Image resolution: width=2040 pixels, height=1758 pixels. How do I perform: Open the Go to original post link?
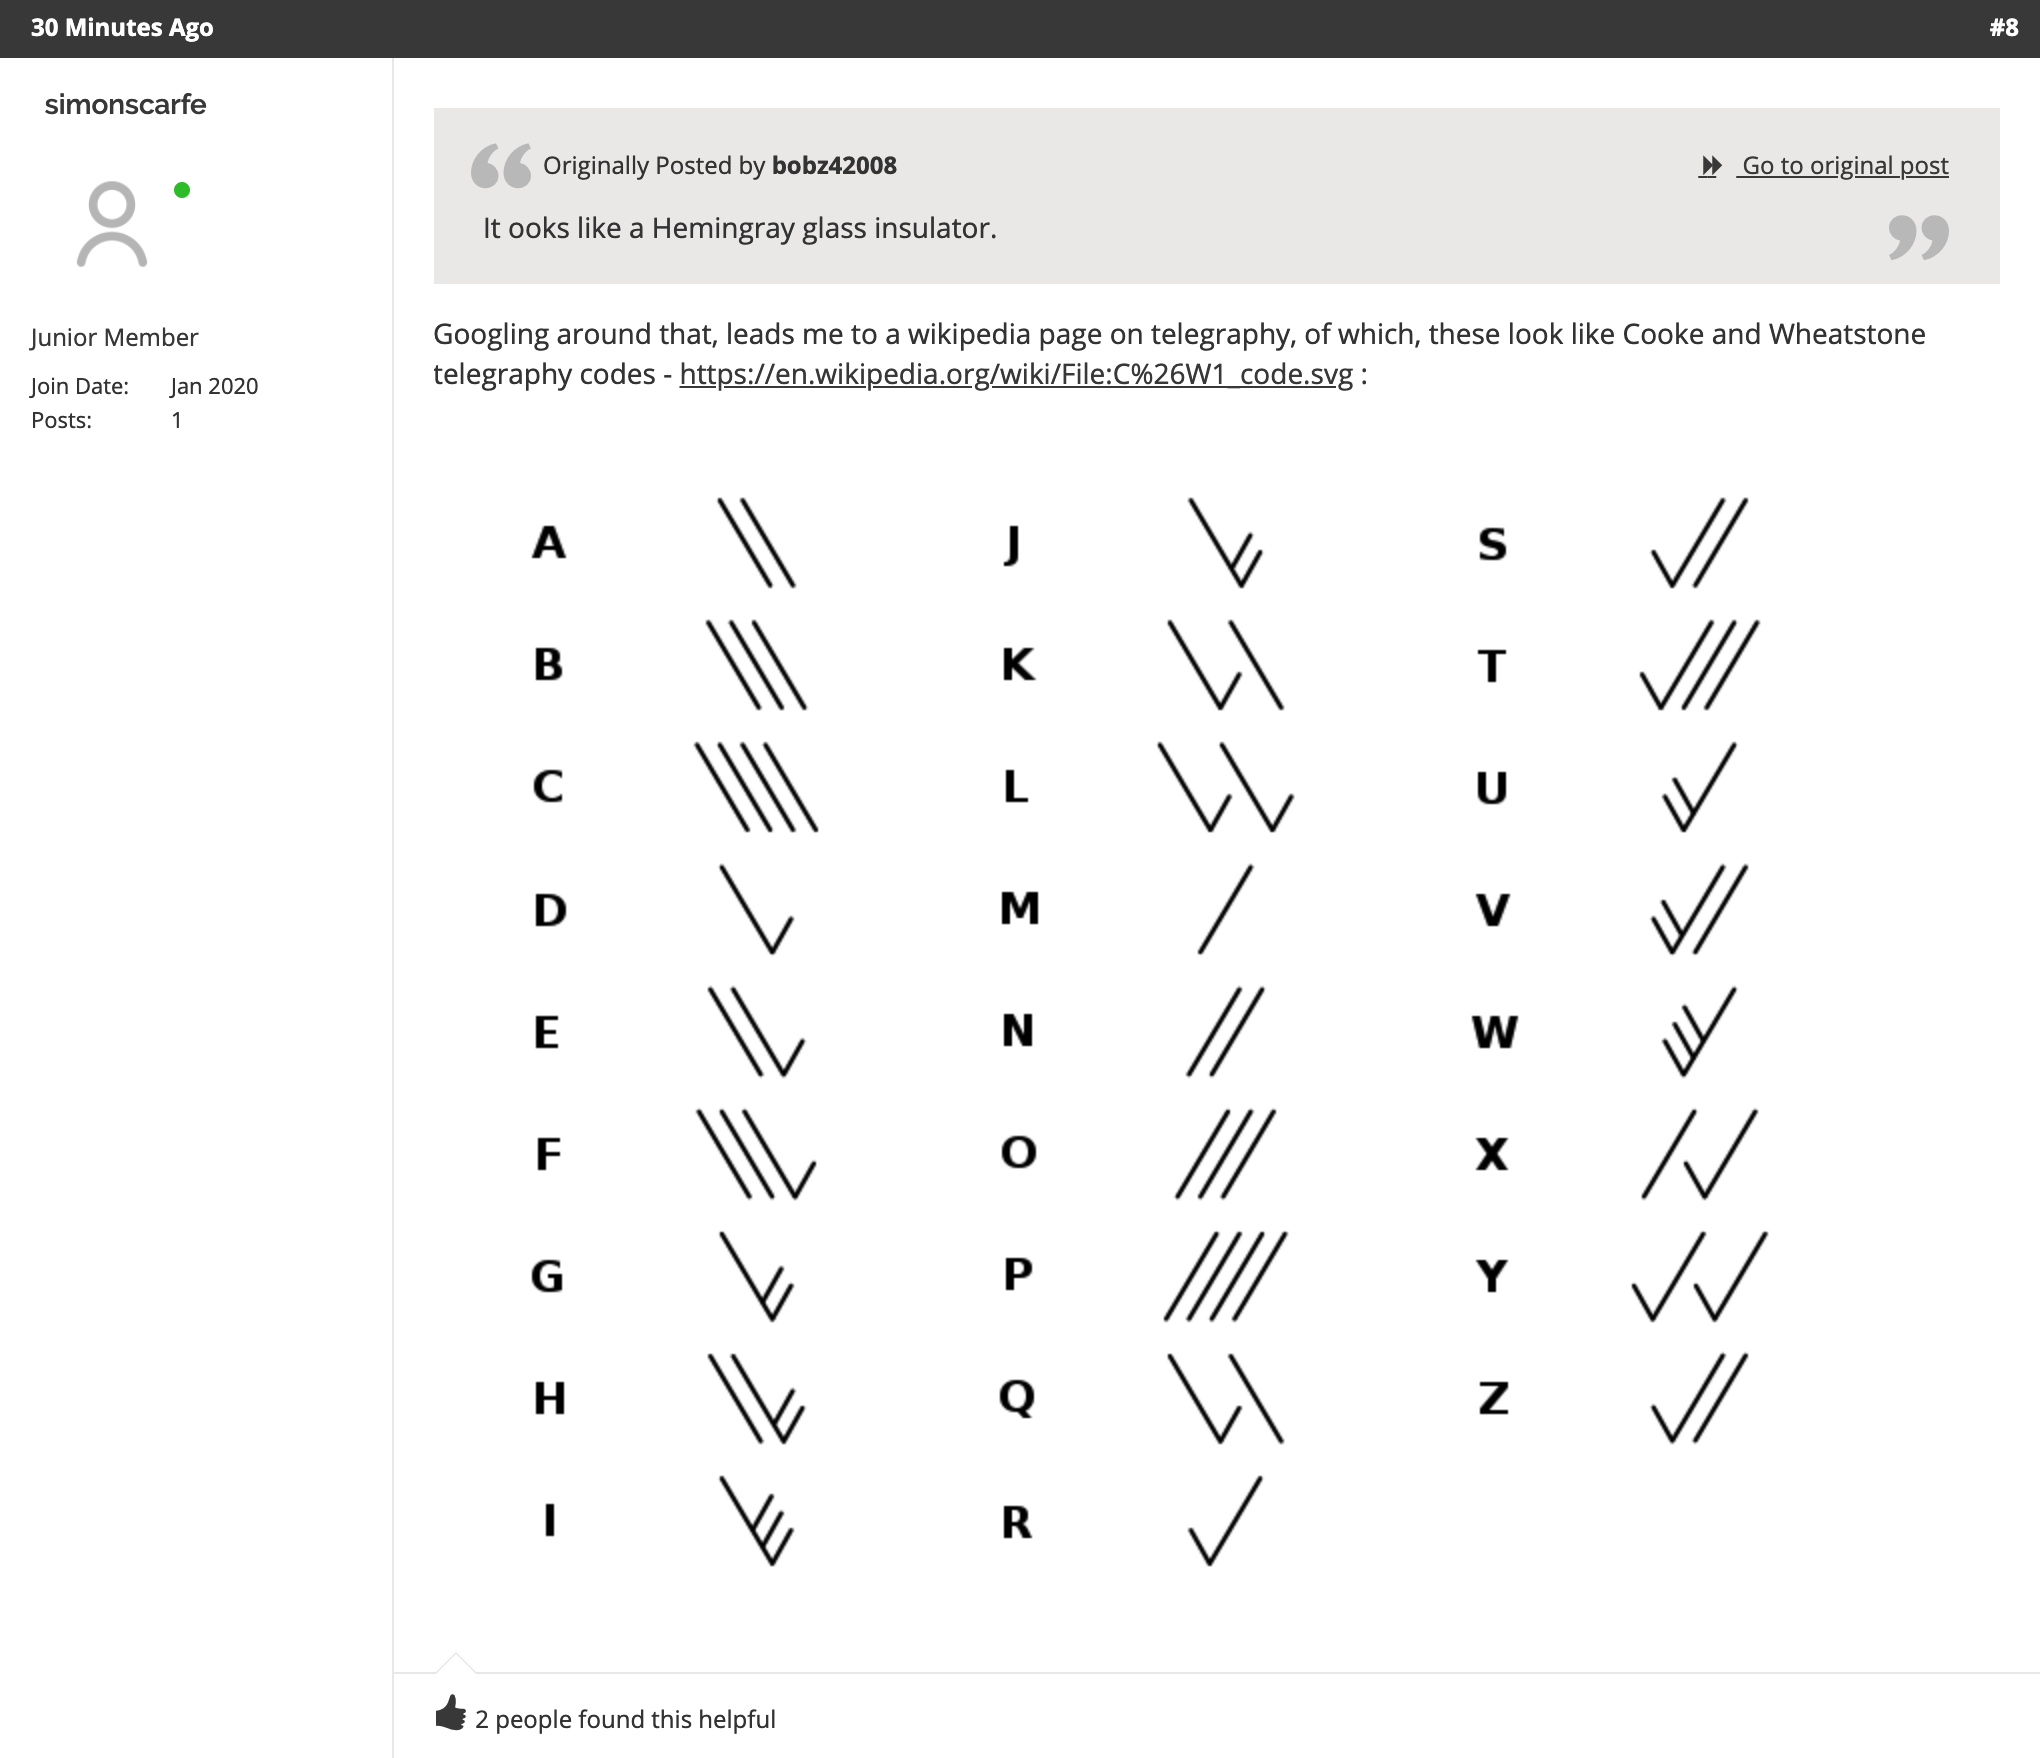(x=1845, y=165)
